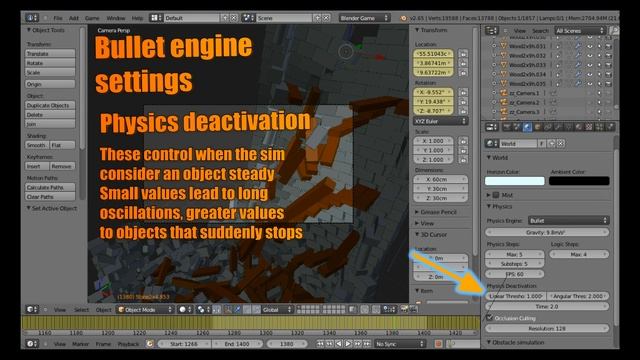Open the Game menu
The height and width of the screenshot is (360, 640).
(92, 18)
